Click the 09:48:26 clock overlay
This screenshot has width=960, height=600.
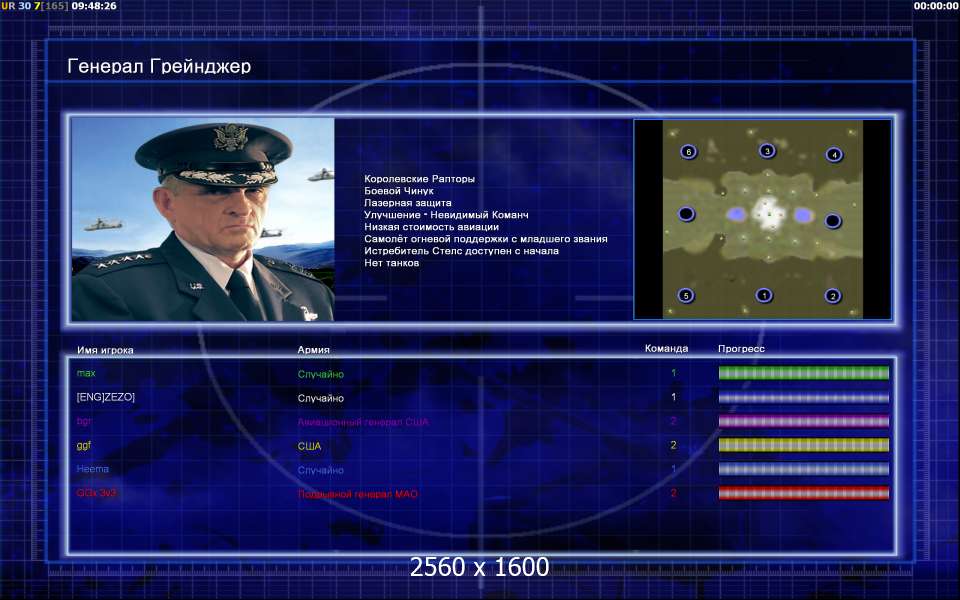[94, 6]
